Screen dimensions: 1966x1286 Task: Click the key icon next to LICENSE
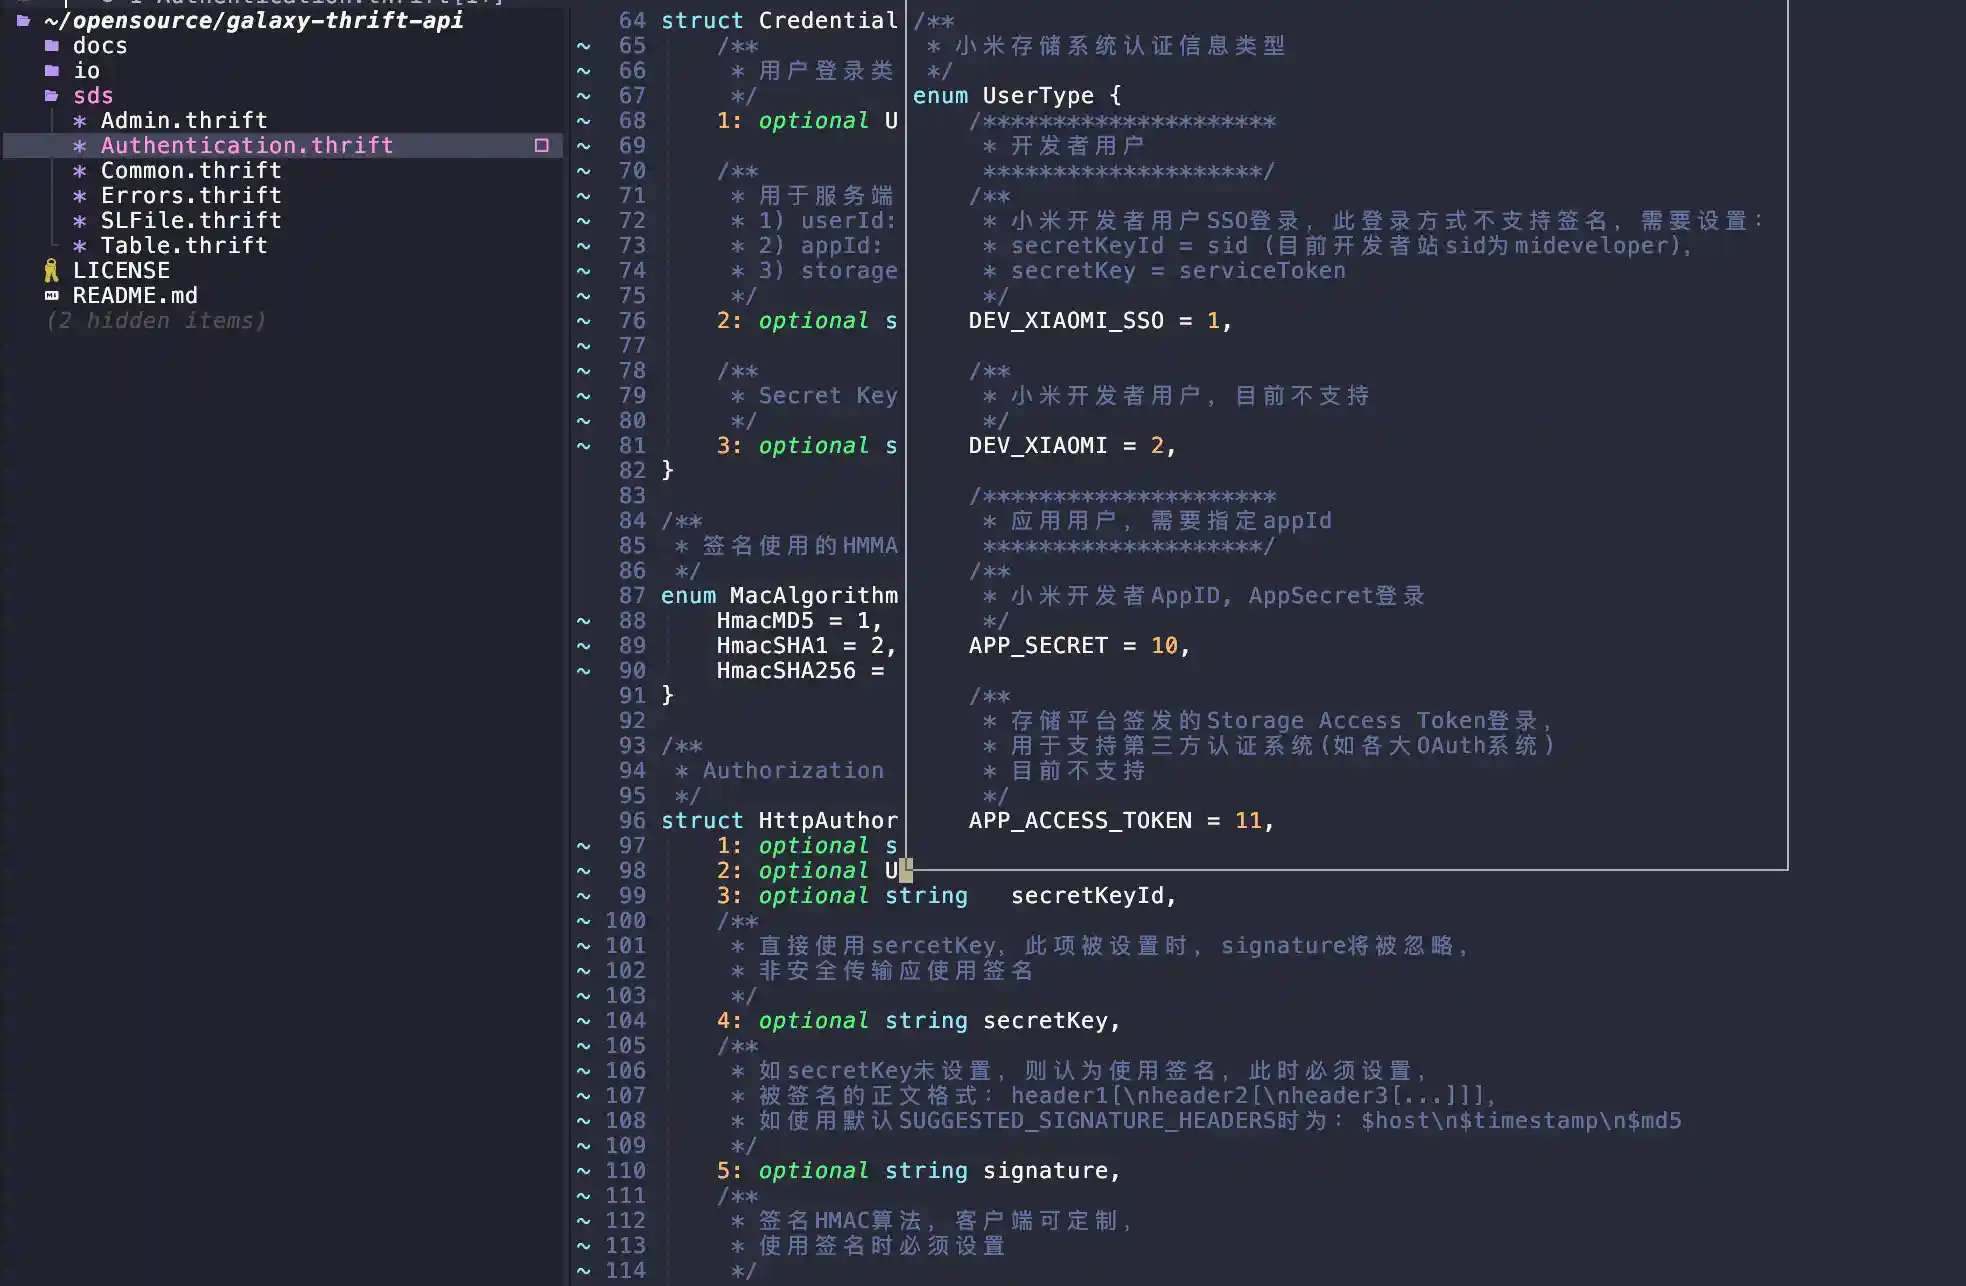tap(51, 270)
